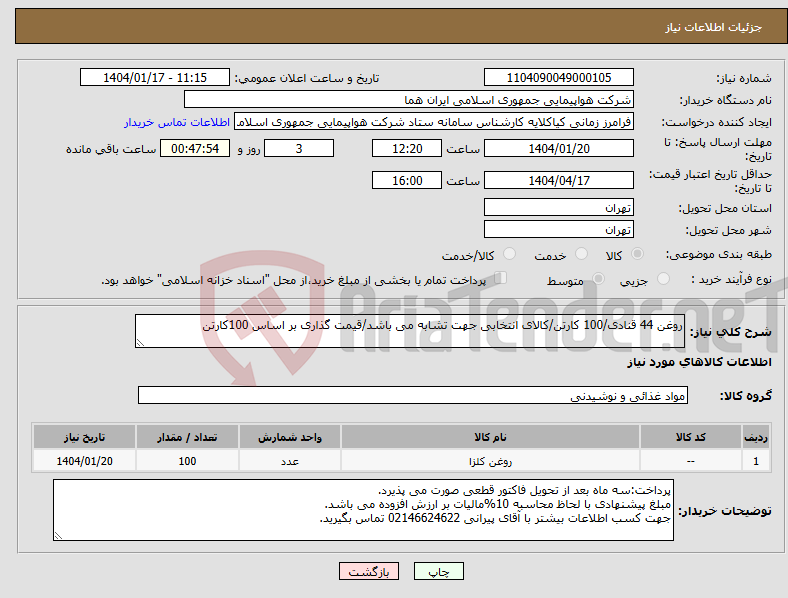
Task: Click the buyer organization name field
Action: pyautogui.click(x=409, y=99)
